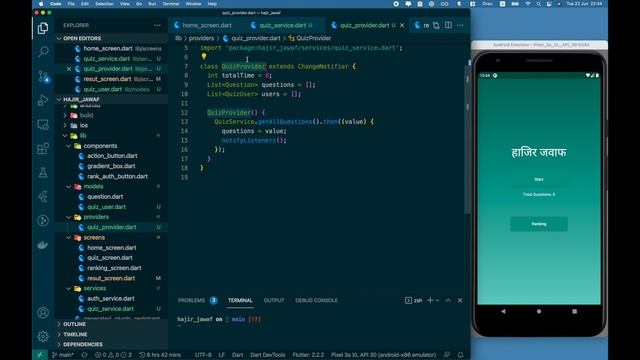Open the Explorer view in activity bar
This screenshot has height=360, width=640.
pos(43,28)
